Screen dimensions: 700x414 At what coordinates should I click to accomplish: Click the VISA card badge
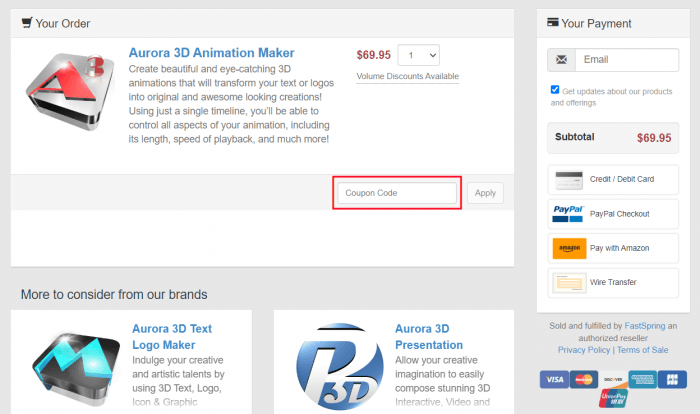coord(554,380)
